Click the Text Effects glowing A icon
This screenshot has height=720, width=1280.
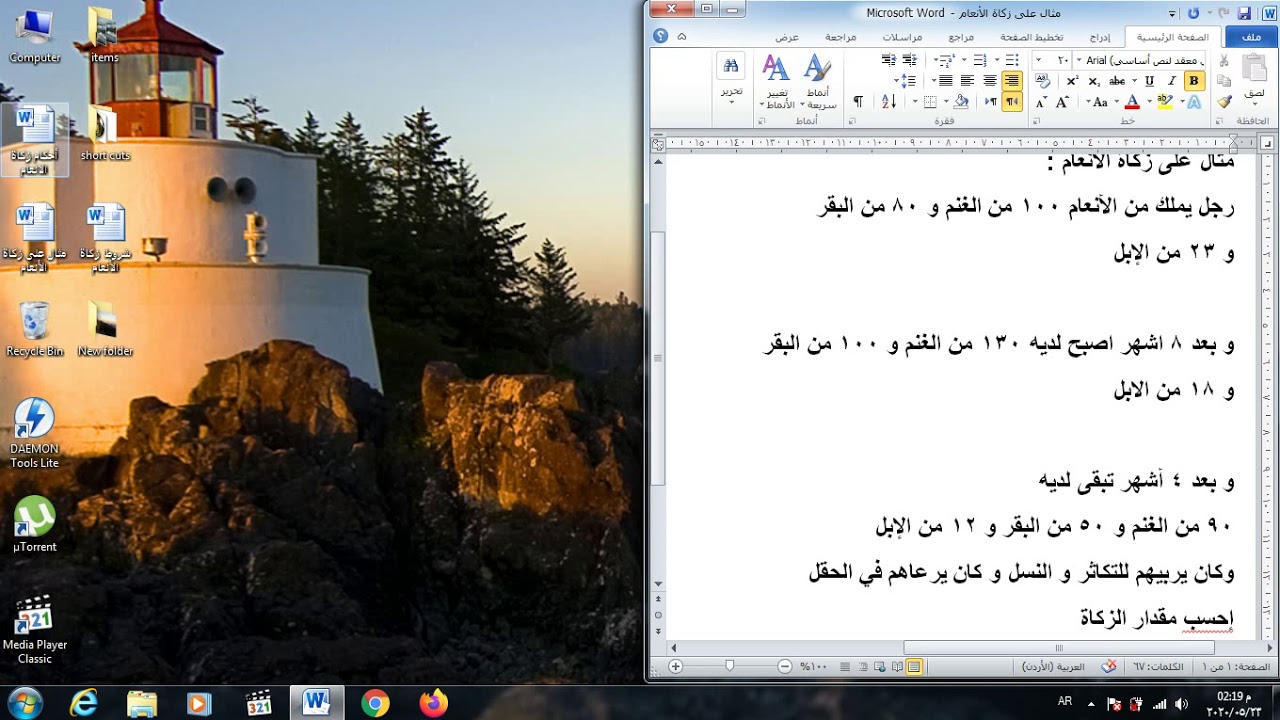[1194, 101]
